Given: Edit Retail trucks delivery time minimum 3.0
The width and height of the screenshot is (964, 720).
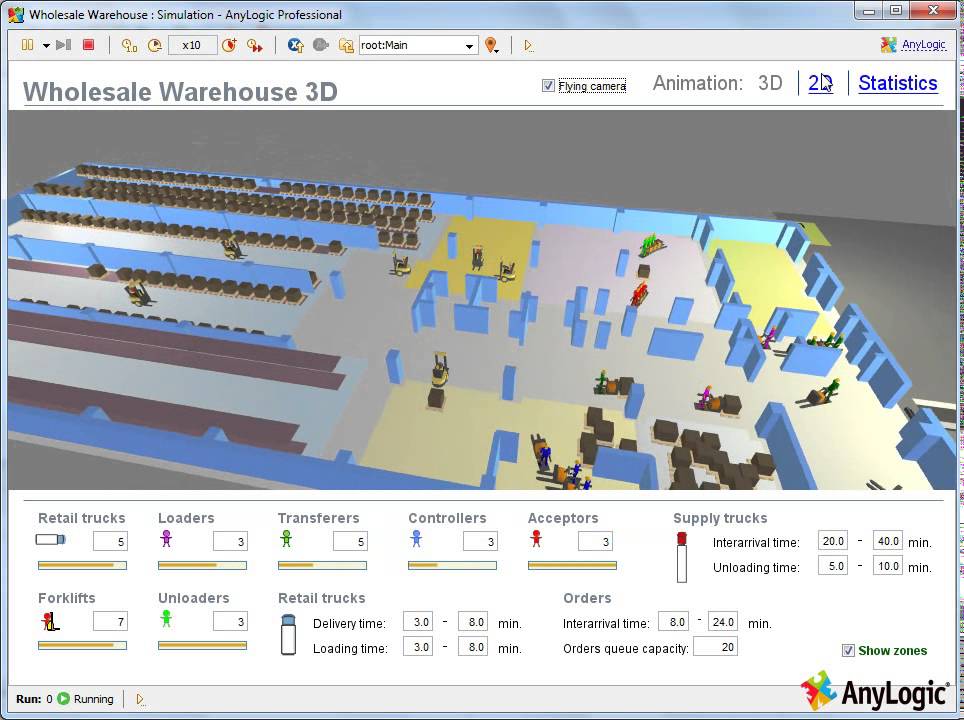Looking at the screenshot, I should point(418,622).
